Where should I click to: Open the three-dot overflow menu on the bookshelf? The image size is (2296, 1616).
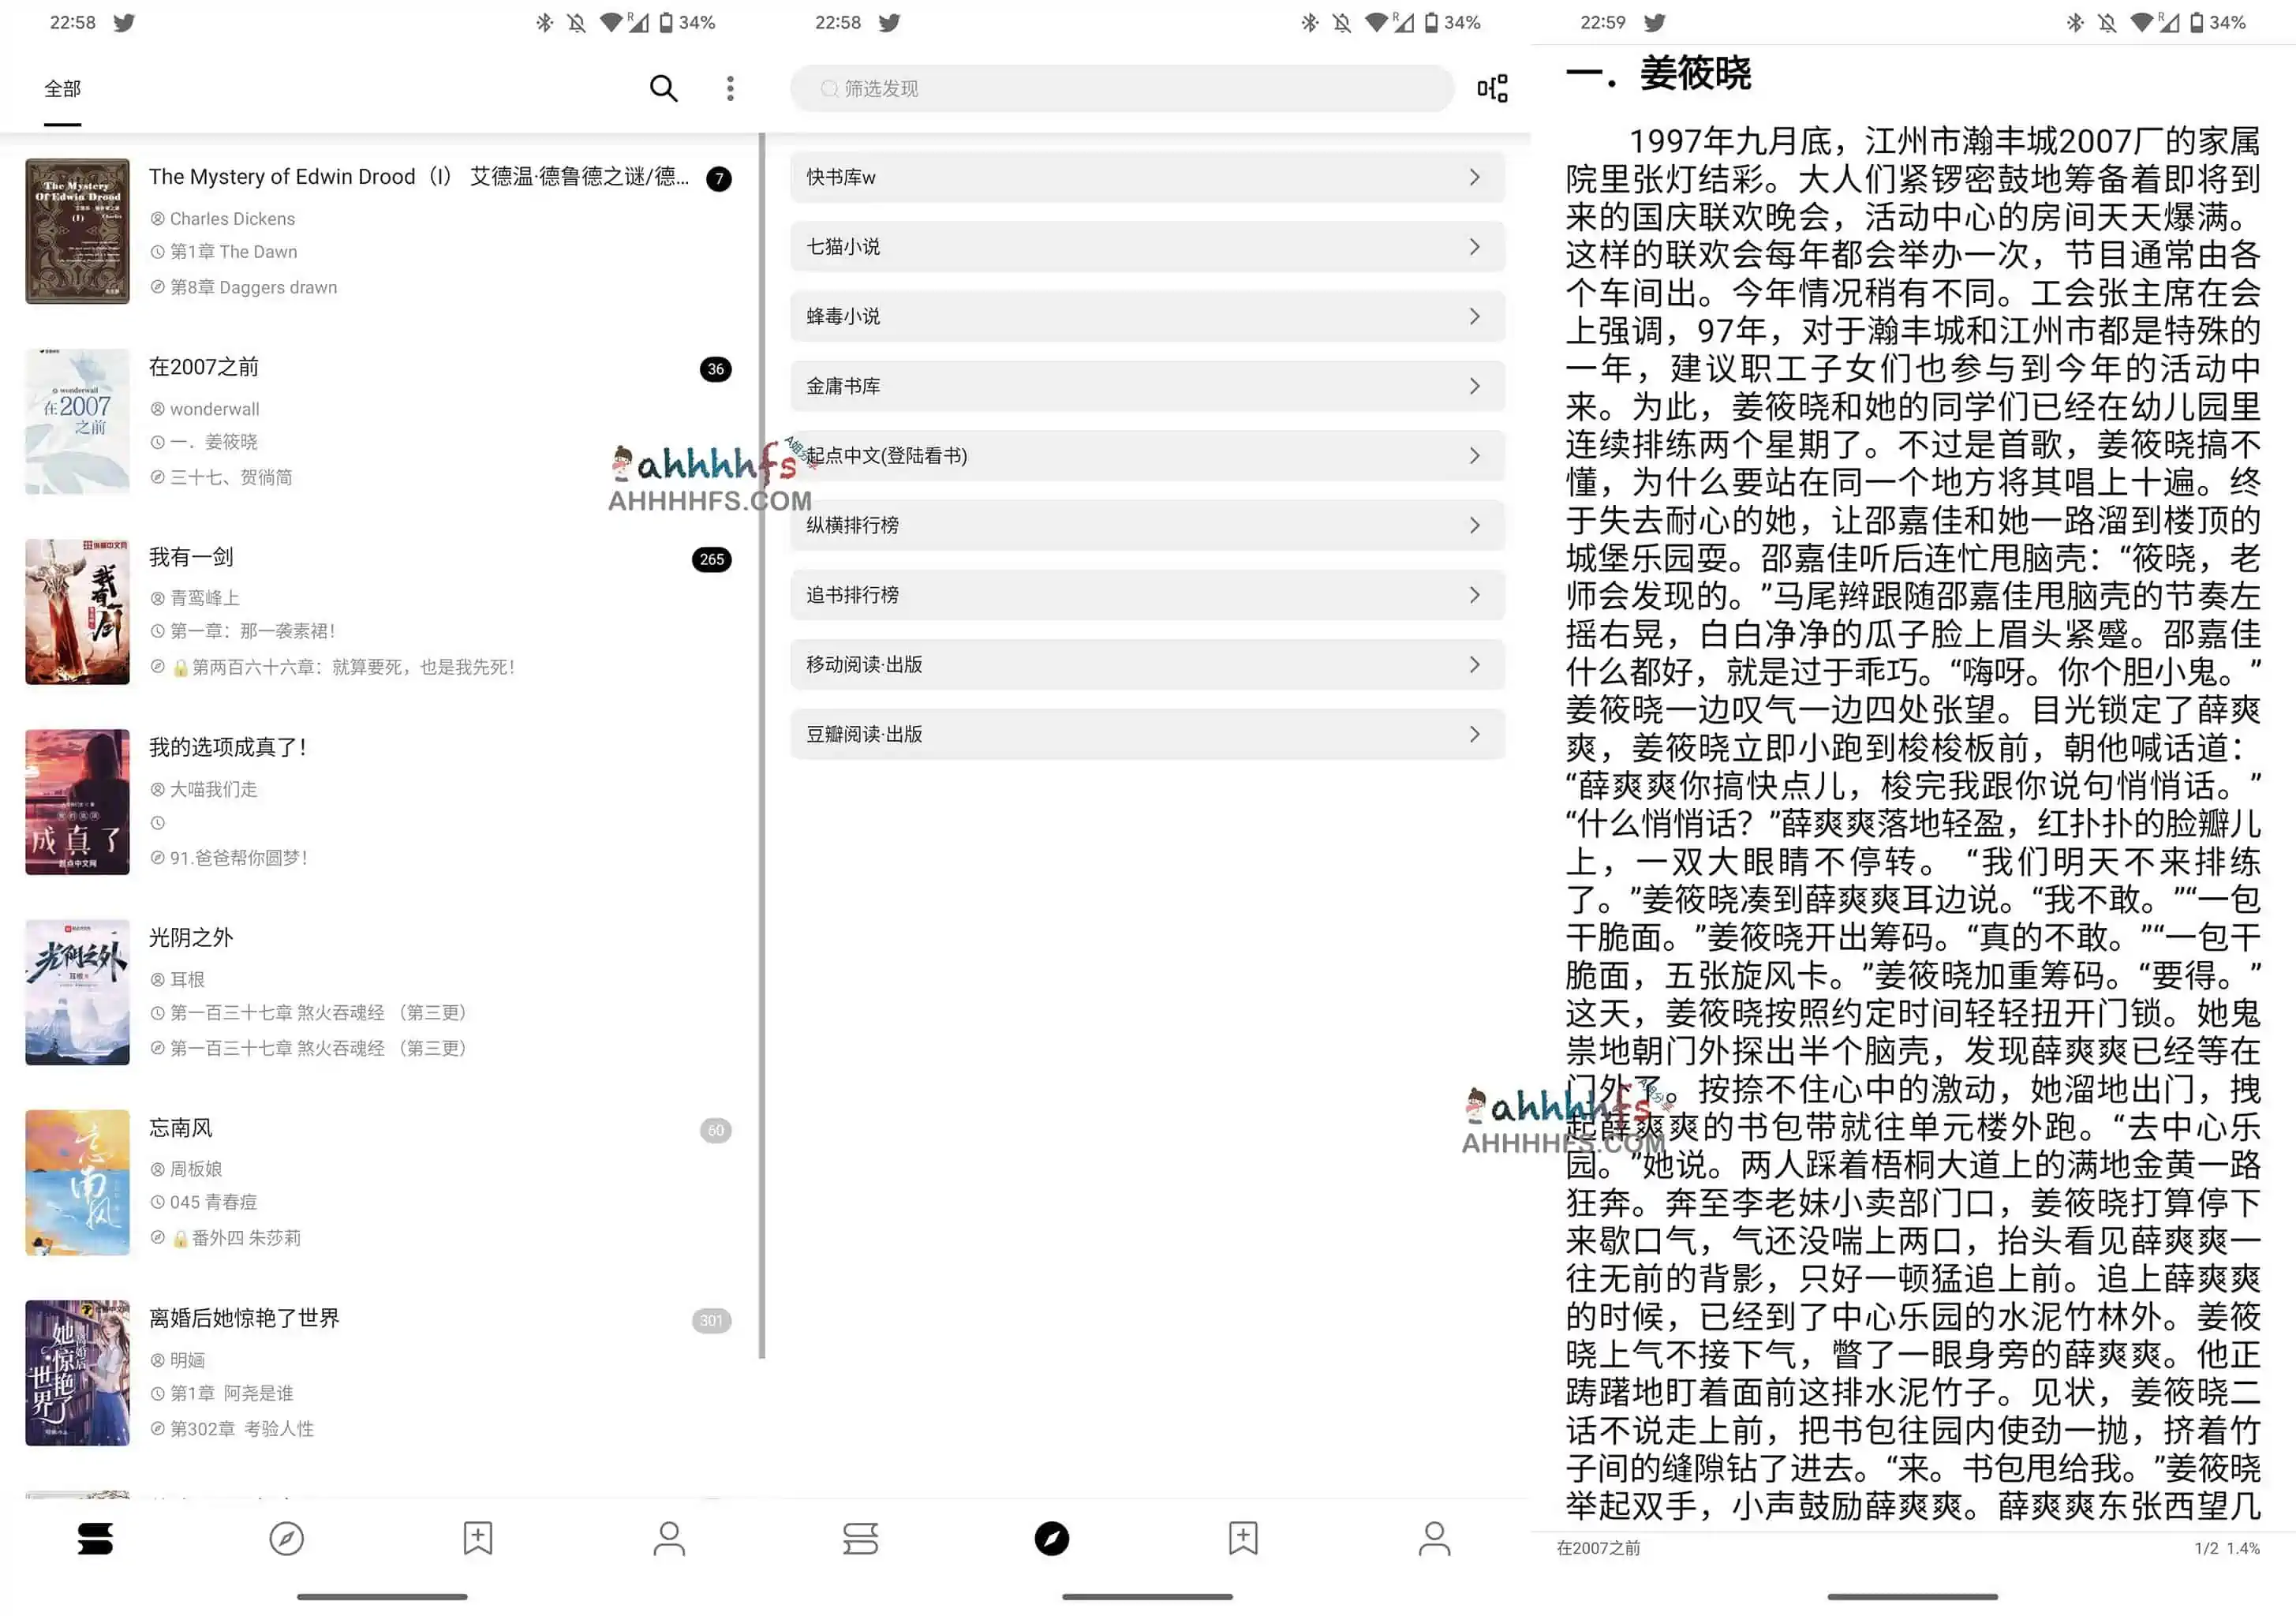731,88
